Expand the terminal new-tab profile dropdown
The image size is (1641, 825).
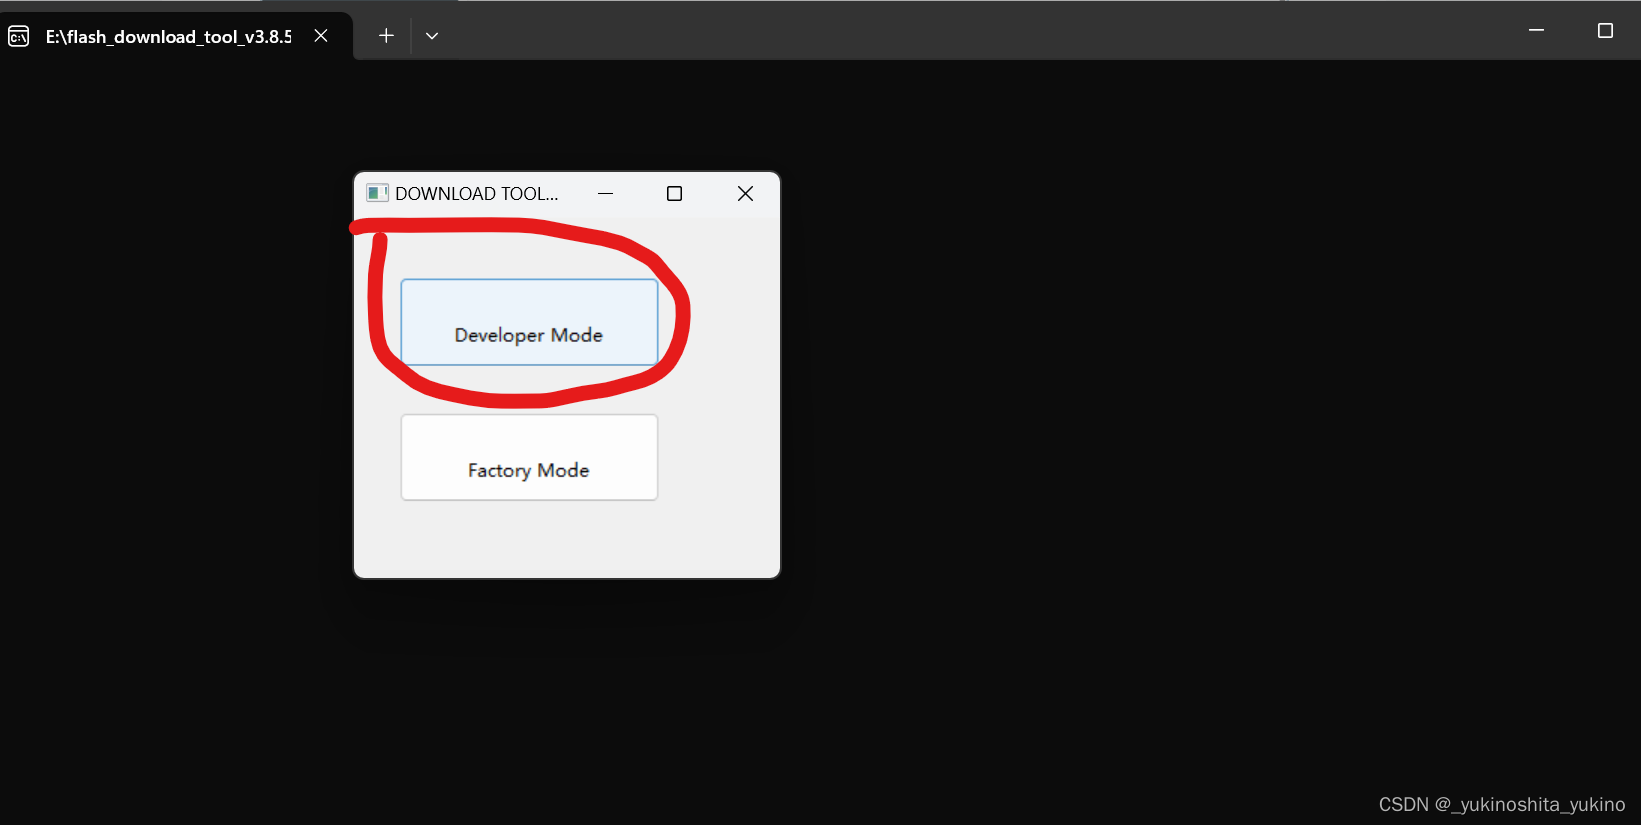[432, 36]
